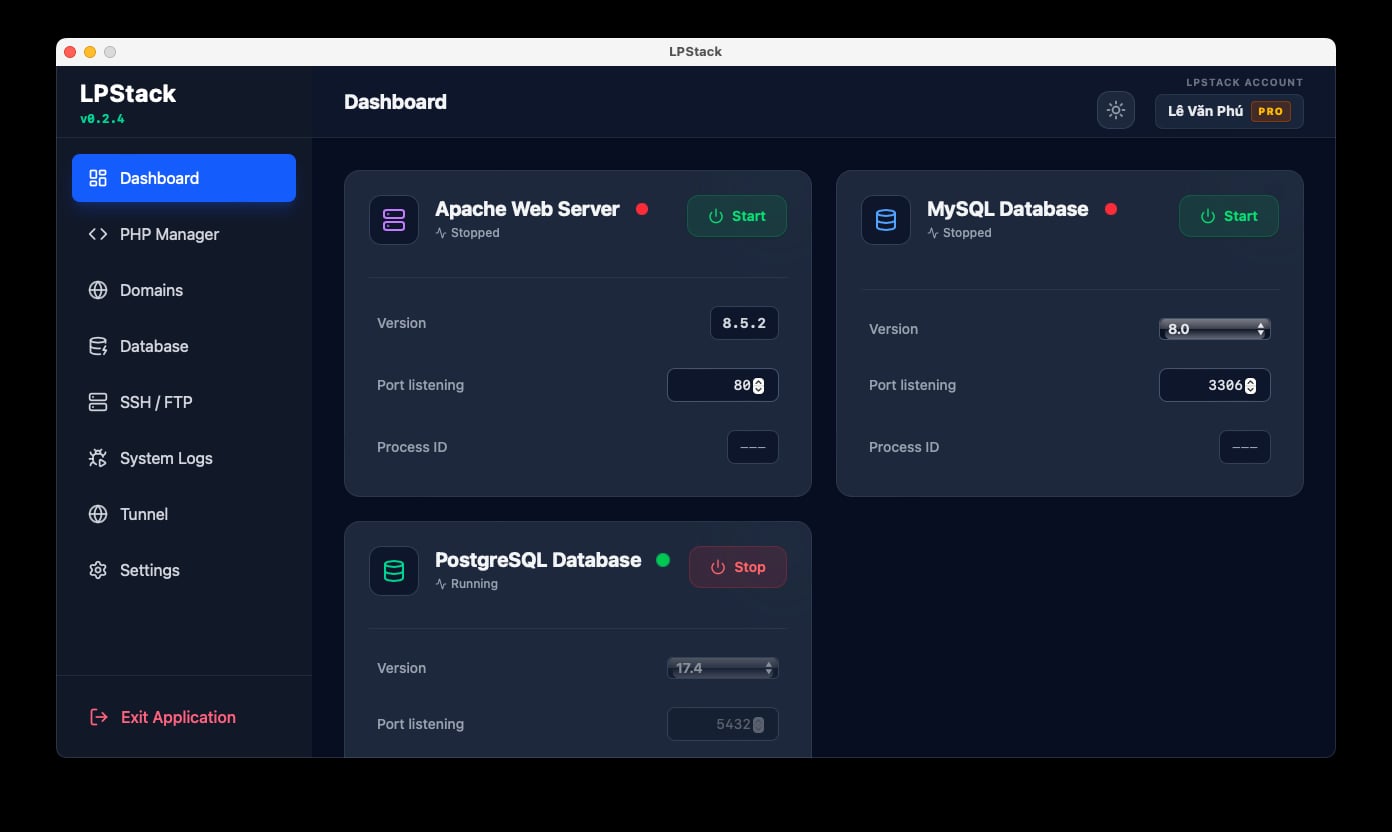
Task: Click the Dashboard grid icon
Action: click(x=98, y=178)
